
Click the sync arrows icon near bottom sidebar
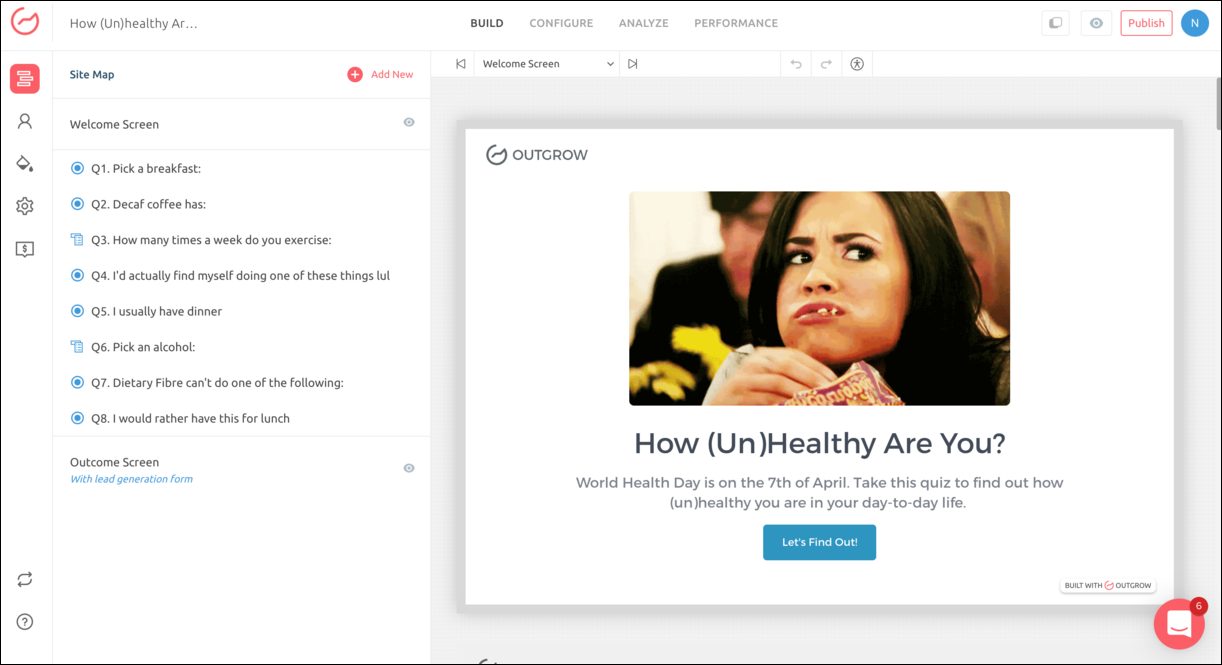[24, 579]
